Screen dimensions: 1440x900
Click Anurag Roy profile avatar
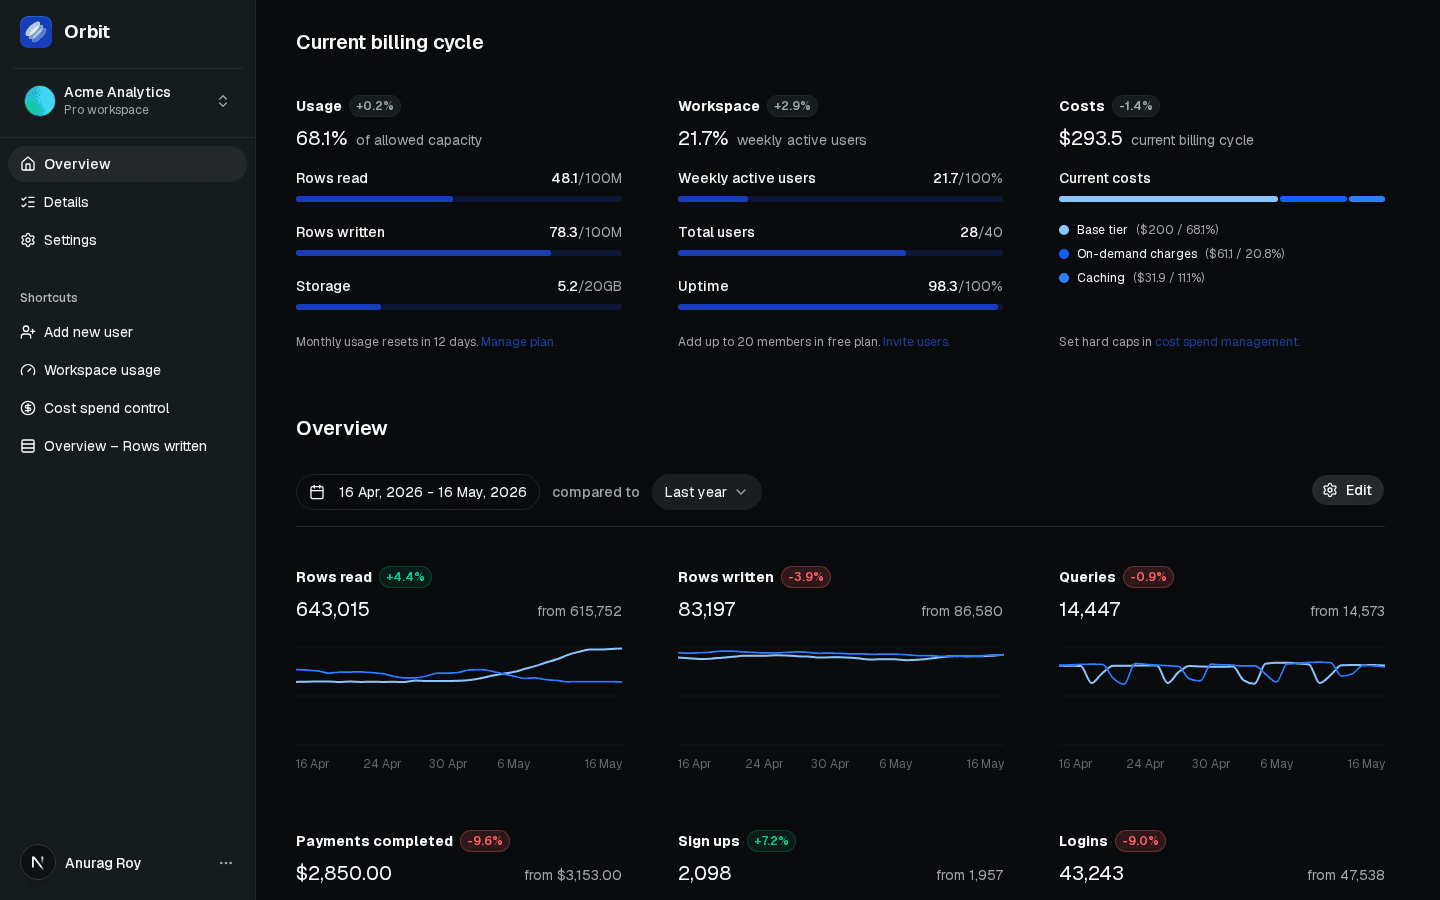(x=38, y=862)
